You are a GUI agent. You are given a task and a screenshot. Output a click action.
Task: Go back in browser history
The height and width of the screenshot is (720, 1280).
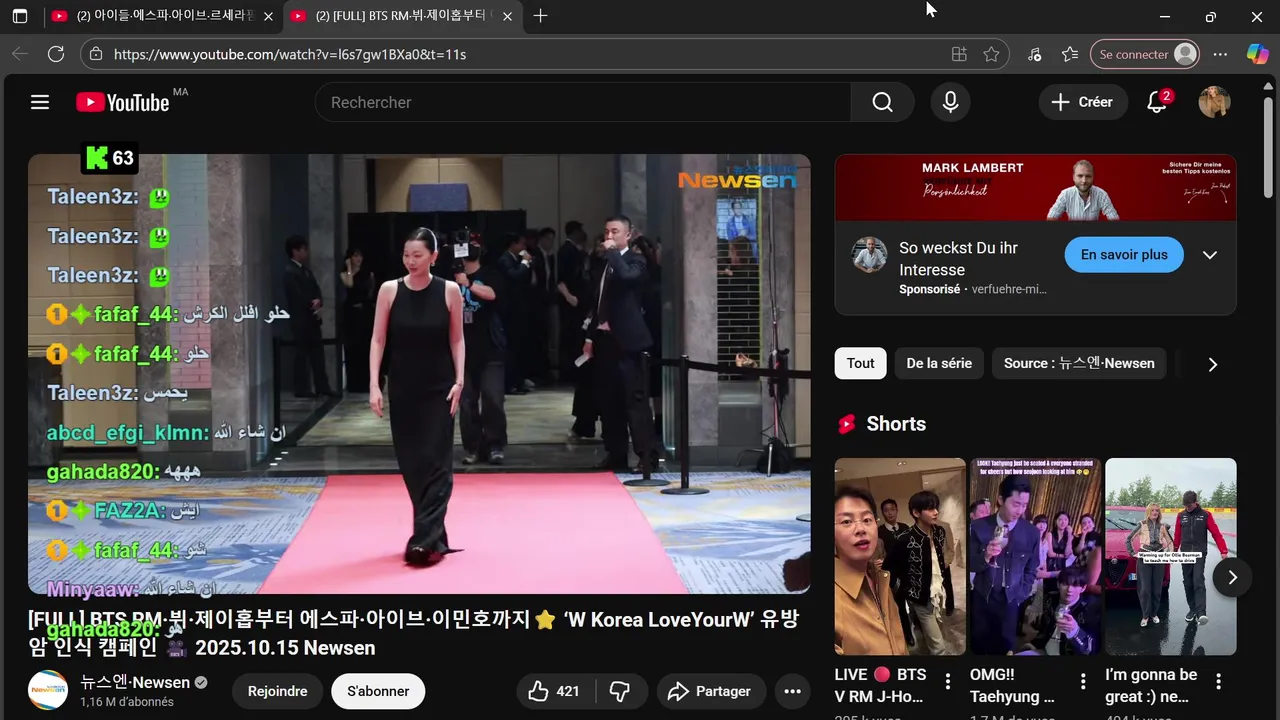(x=19, y=54)
